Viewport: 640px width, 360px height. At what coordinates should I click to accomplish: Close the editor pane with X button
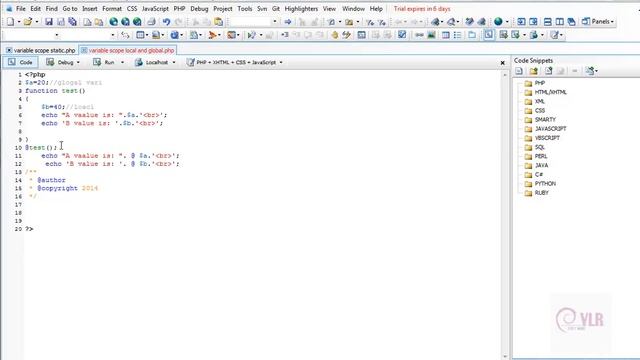pyautogui.click(x=502, y=63)
